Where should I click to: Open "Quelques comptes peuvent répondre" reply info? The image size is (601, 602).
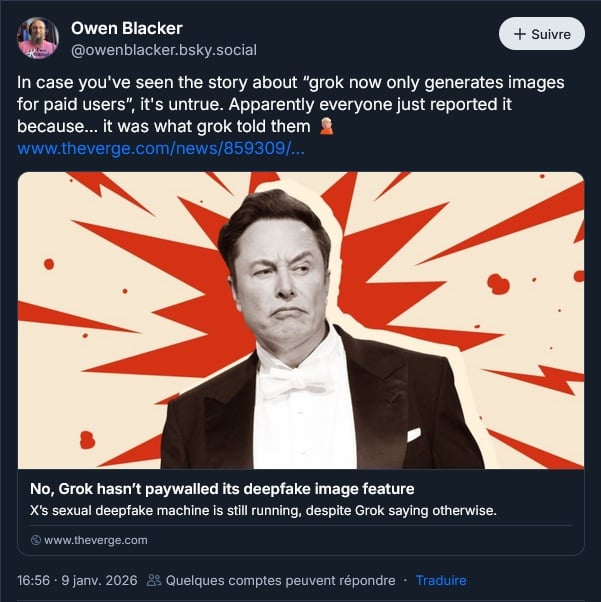pos(280,580)
